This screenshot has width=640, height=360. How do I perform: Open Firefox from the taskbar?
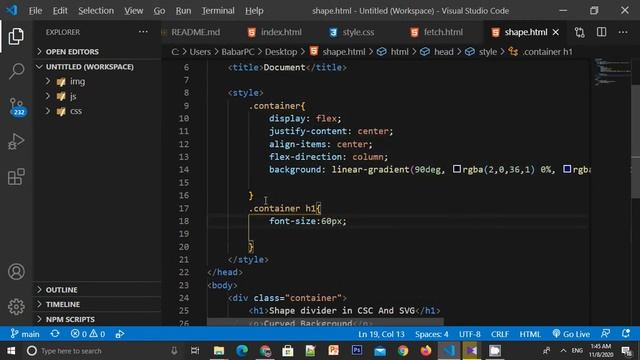426,351
